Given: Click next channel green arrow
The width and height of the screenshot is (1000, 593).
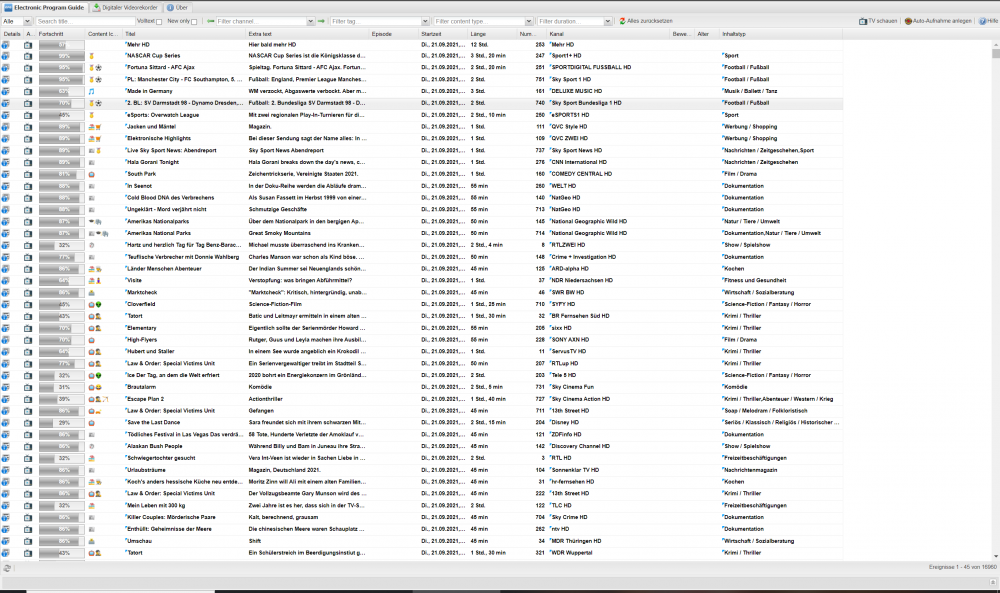Looking at the screenshot, I should [x=321, y=21].
